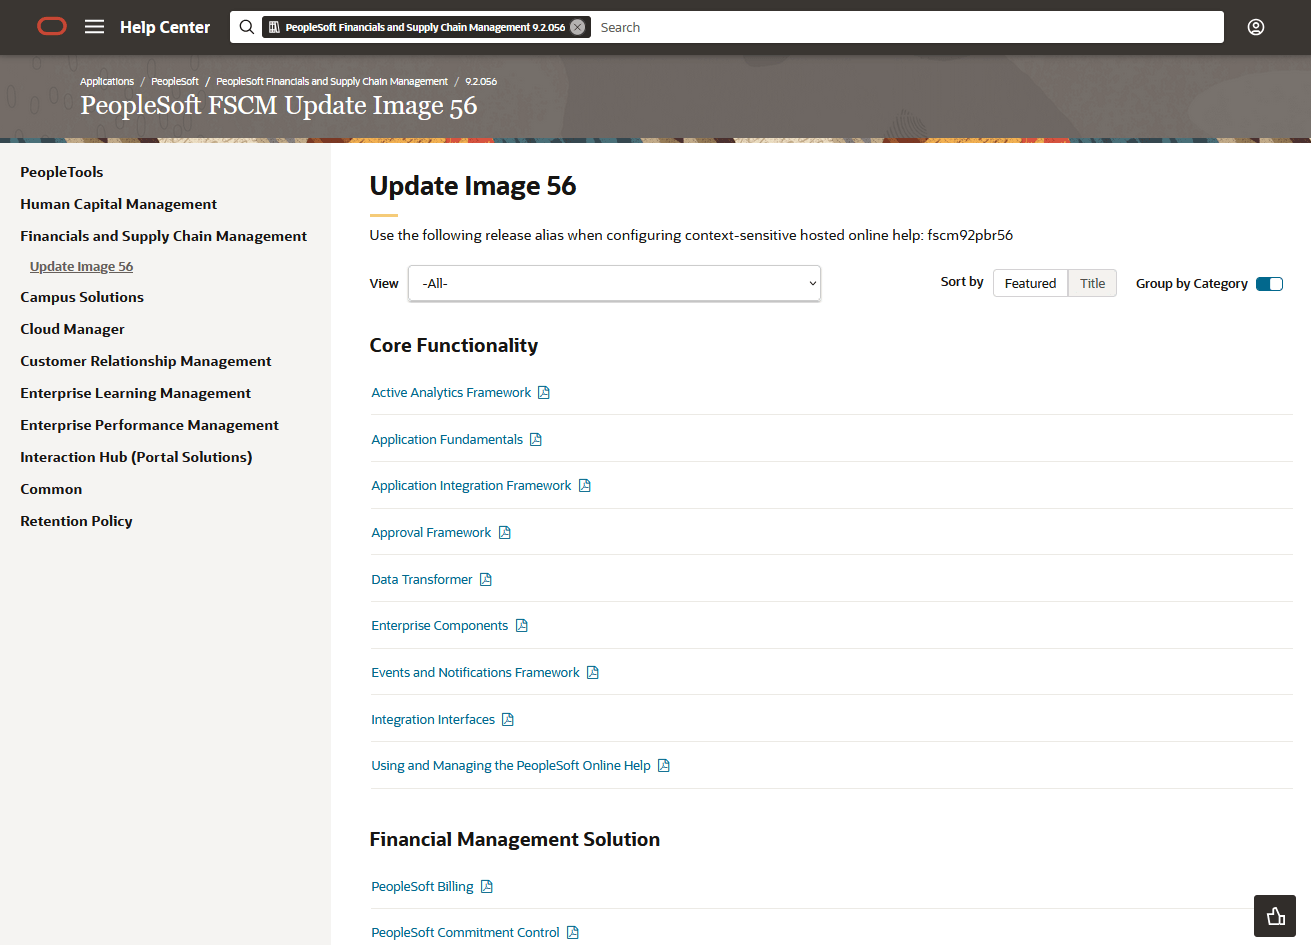Open the hamburger navigation menu
The height and width of the screenshot is (945, 1311).
94,27
